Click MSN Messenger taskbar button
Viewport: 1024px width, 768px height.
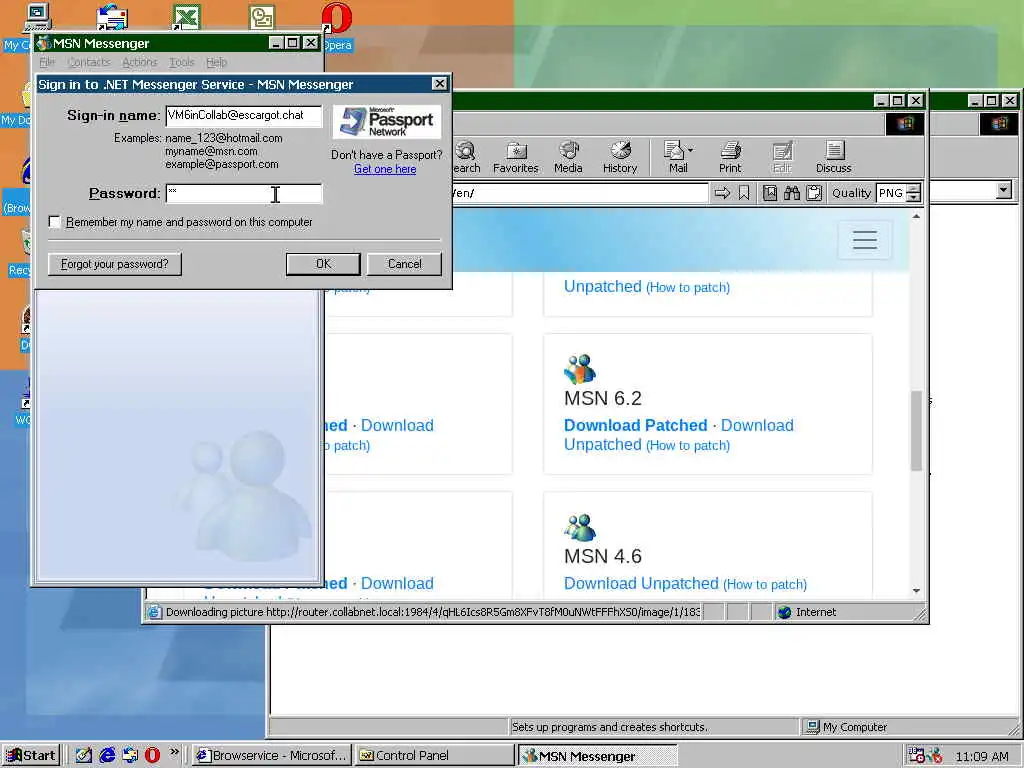(x=597, y=756)
